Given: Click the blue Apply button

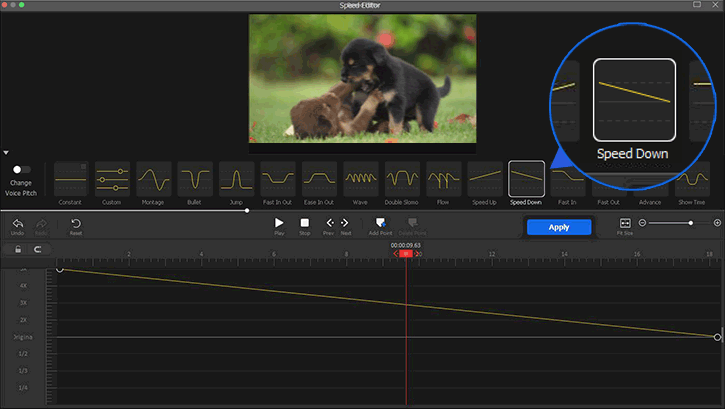Looking at the screenshot, I should pos(559,227).
